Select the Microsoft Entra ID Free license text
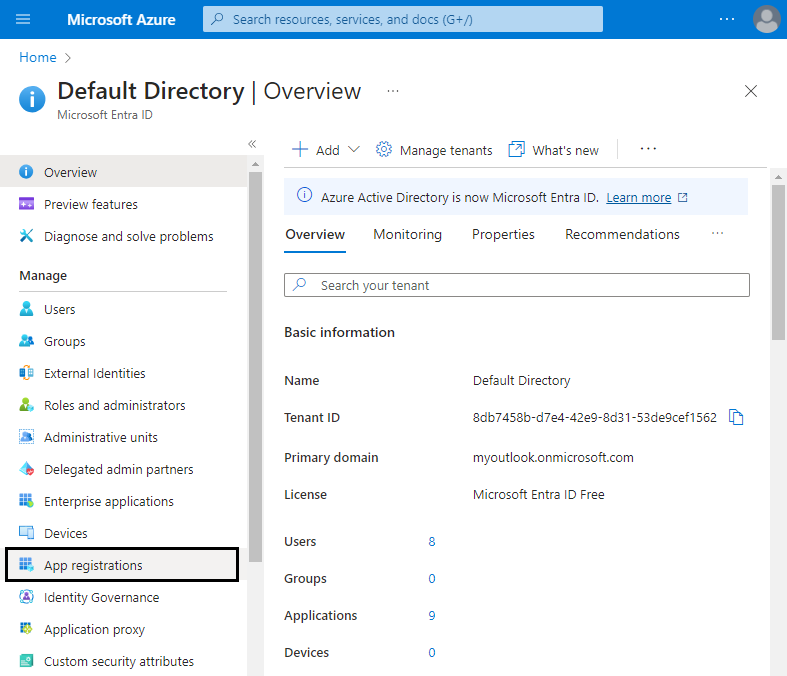Screen dimensions: 787x676 click(539, 494)
